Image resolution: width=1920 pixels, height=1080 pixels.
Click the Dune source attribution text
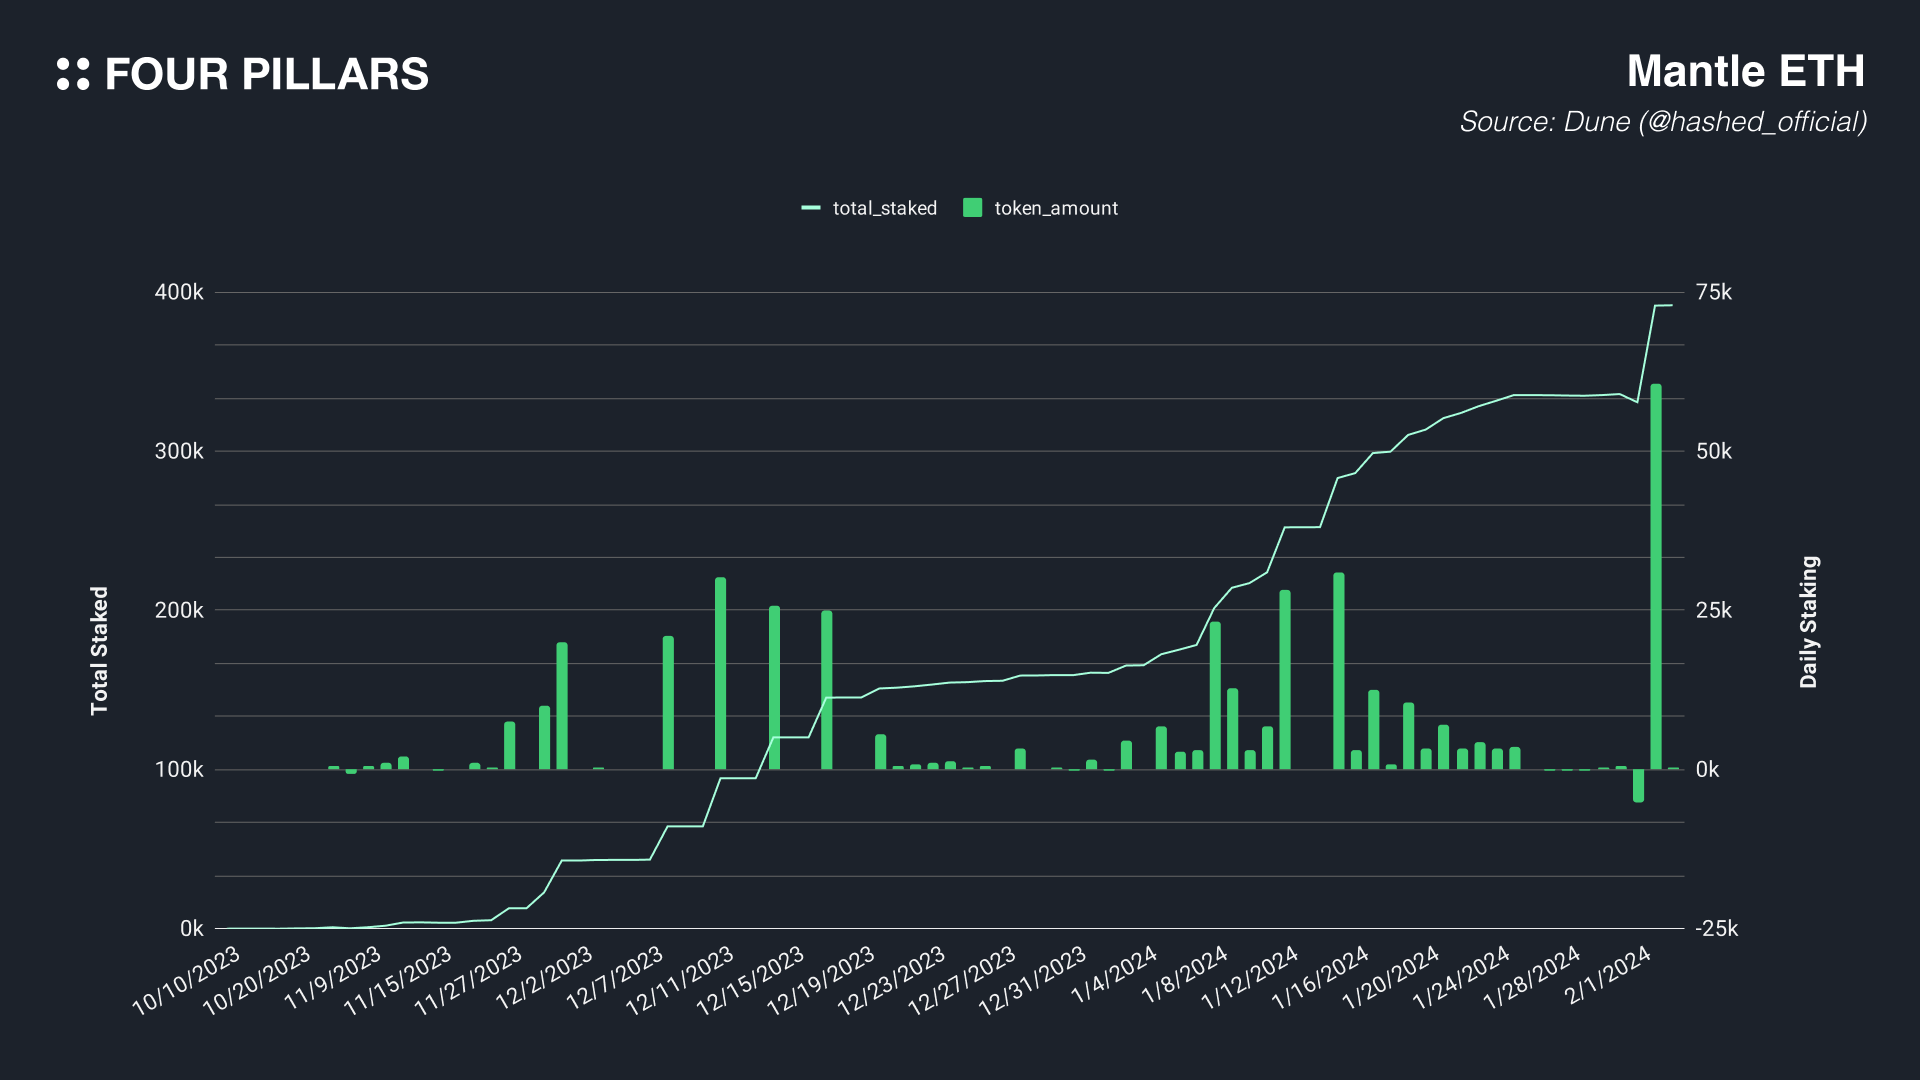pos(1662,122)
